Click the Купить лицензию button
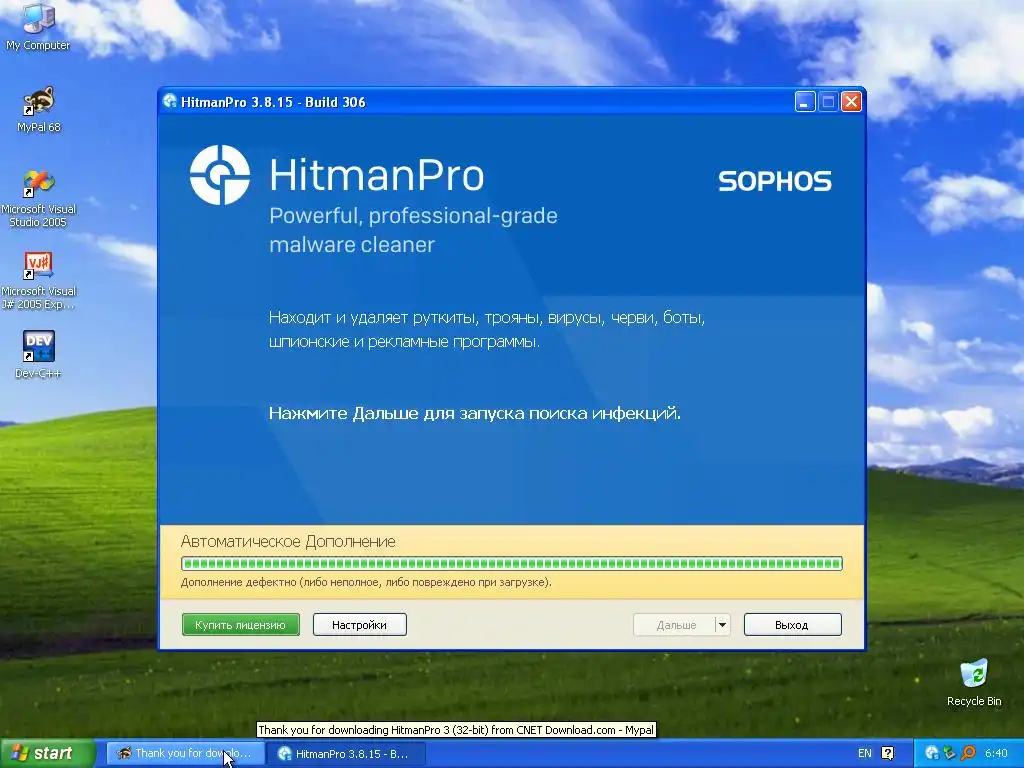Screen dimensions: 1024x768 click(x=240, y=624)
